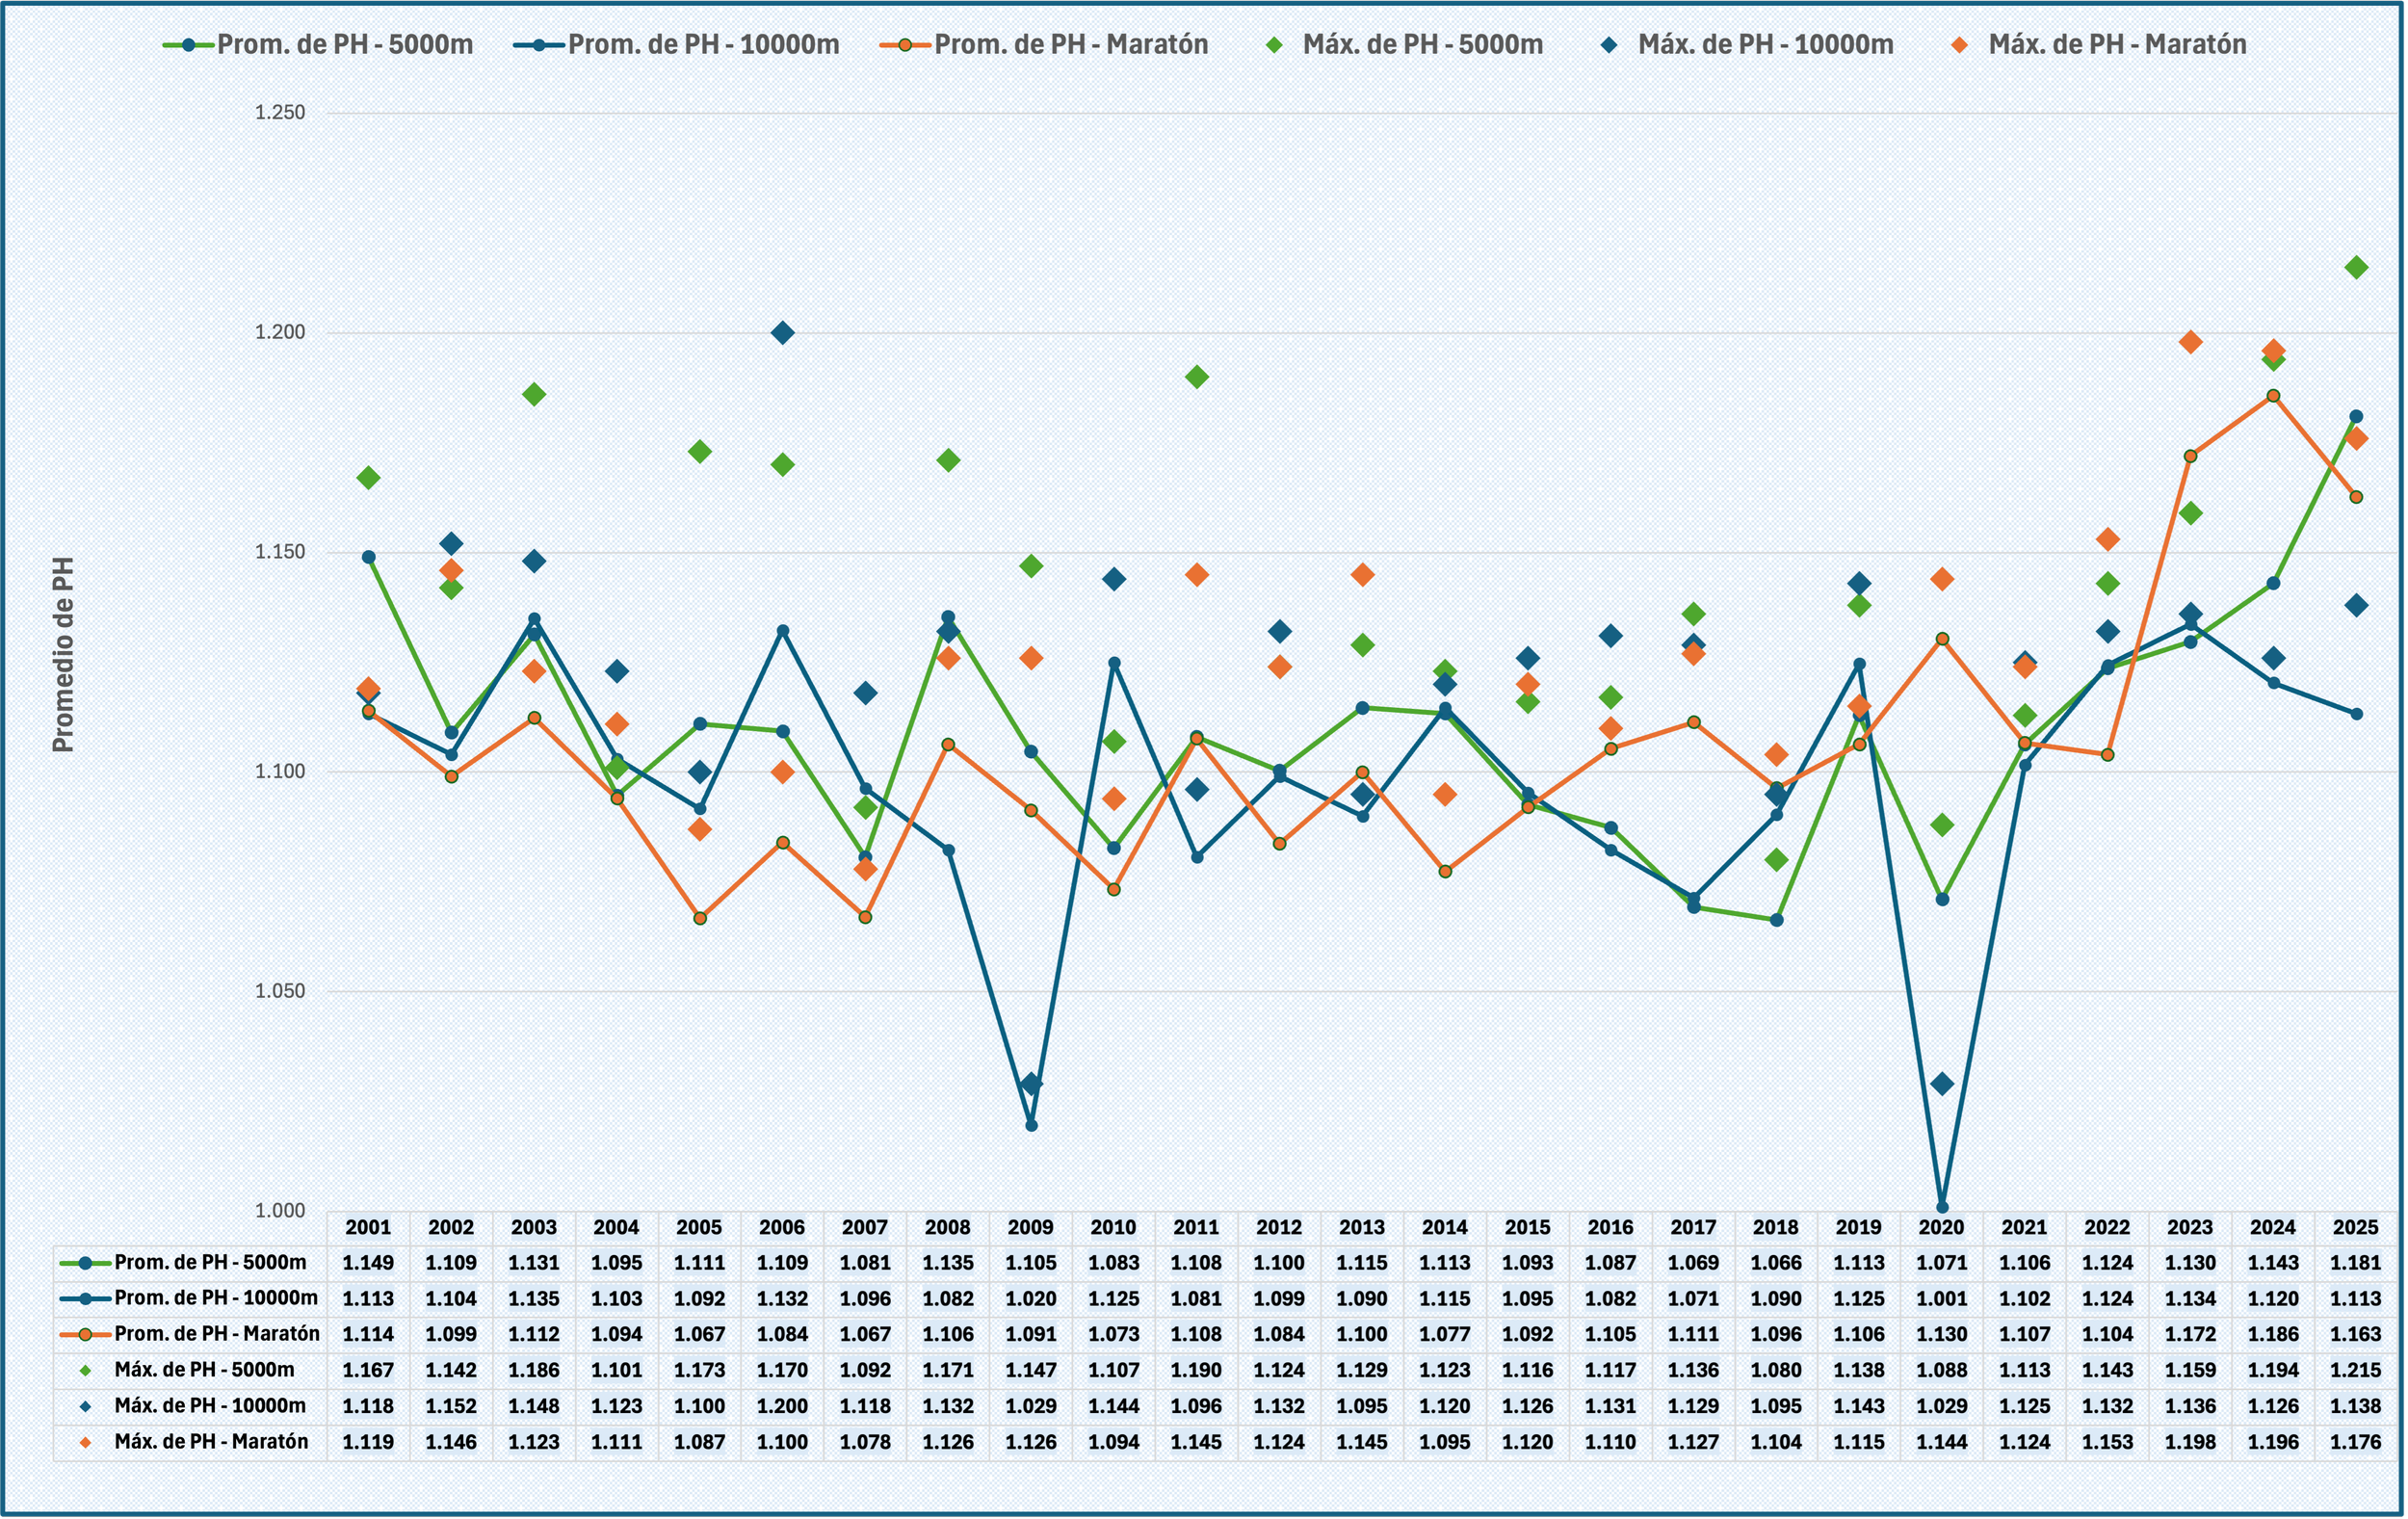Image resolution: width=2408 pixels, height=1519 pixels.
Task: Click the Prom. de PH - Maratón row label in the table
Action: tap(217, 1334)
